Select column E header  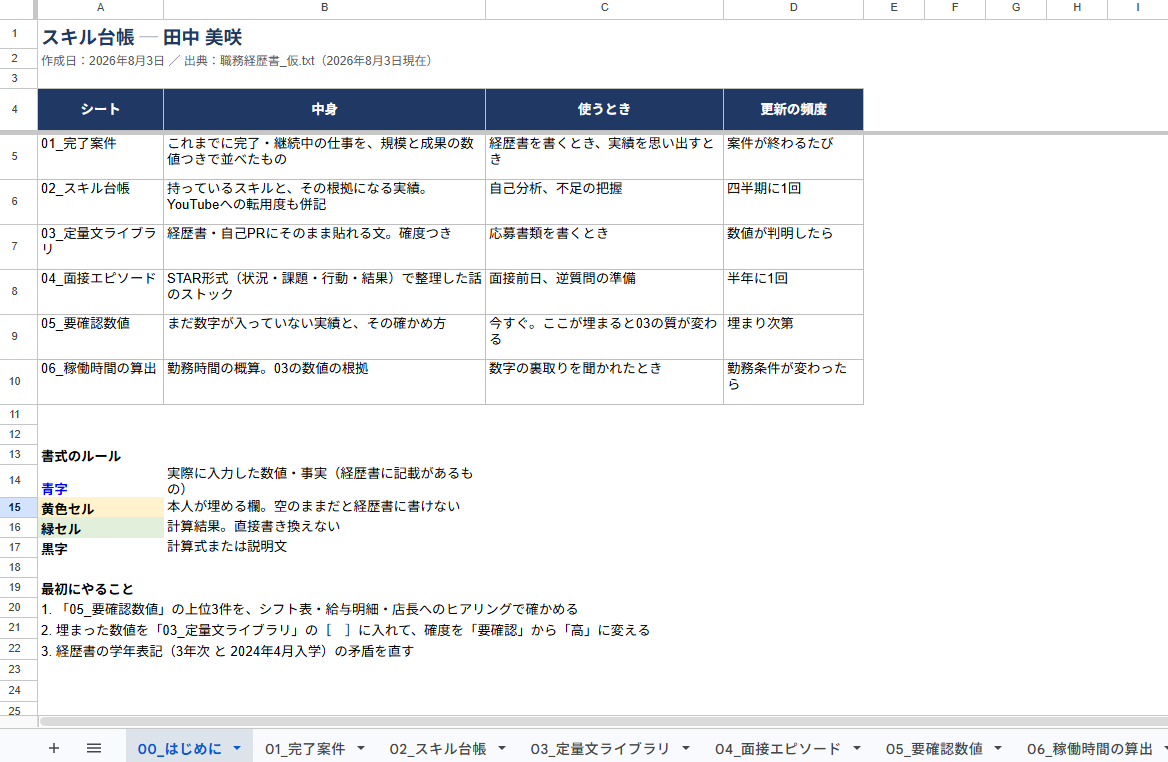point(894,7)
